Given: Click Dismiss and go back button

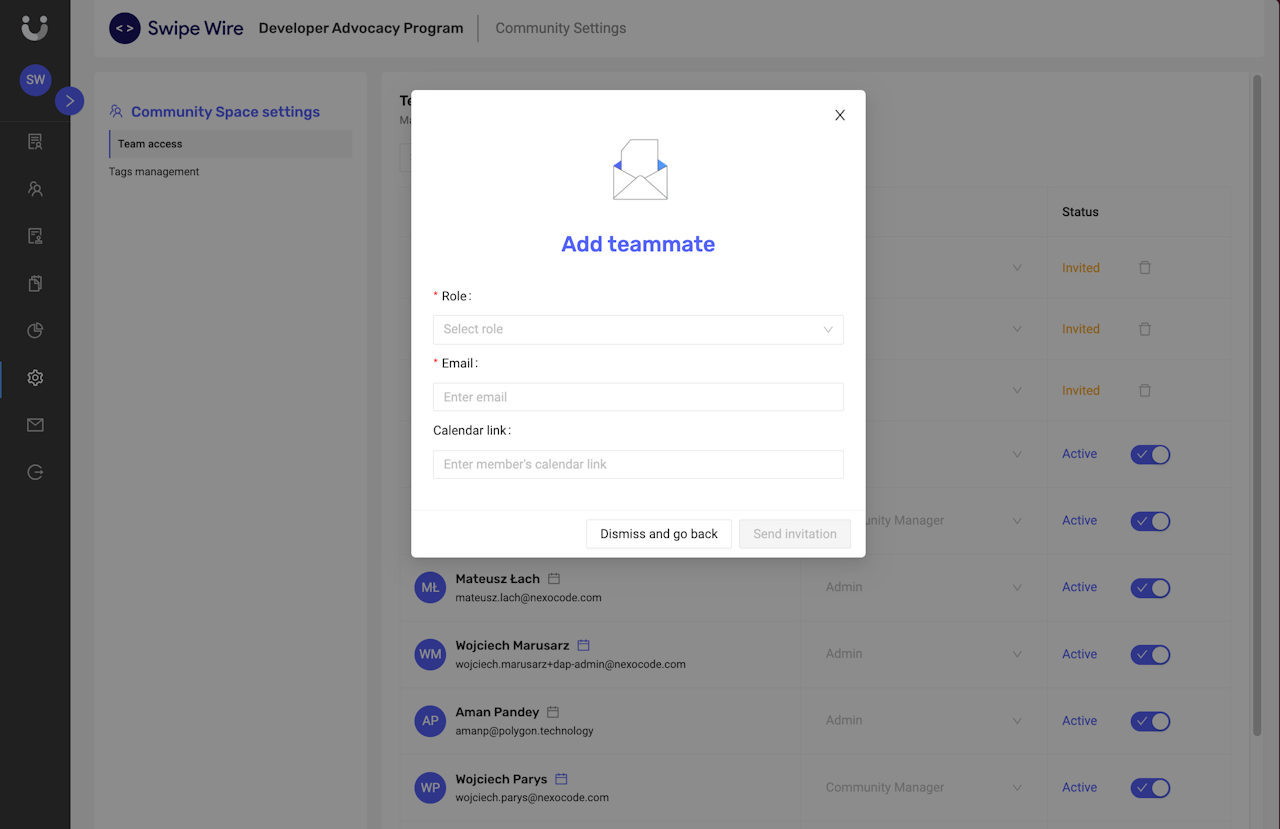Looking at the screenshot, I should pos(659,534).
